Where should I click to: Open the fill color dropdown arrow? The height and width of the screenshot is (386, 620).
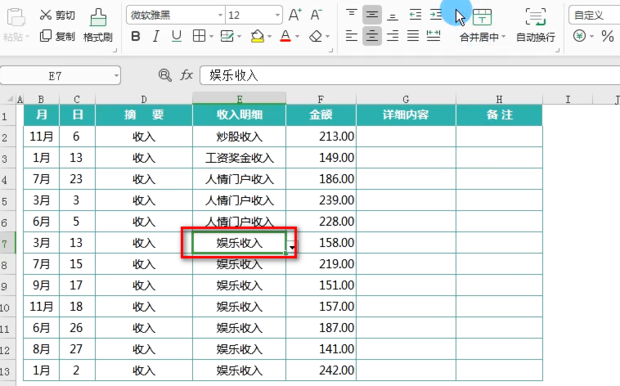click(269, 36)
